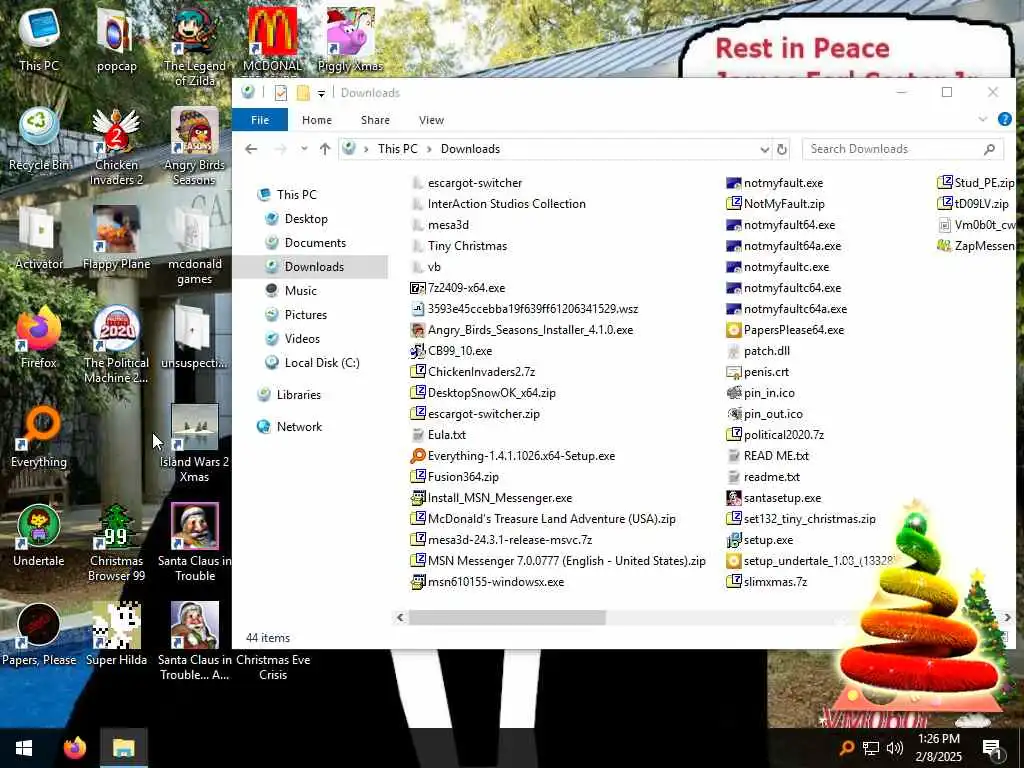Open Customize Quick Access Toolbar dropdown
Screen dimensions: 1024x768
(x=321, y=93)
